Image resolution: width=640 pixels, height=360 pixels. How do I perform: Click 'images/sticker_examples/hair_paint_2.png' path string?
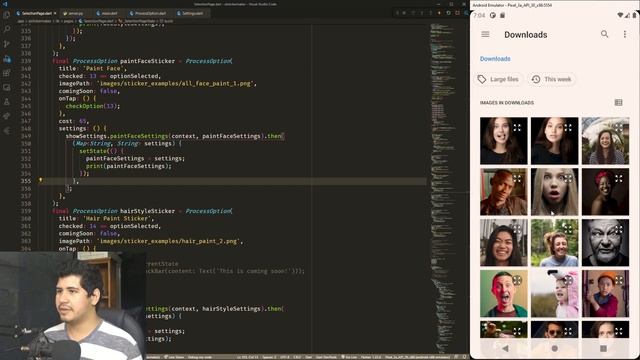(169, 241)
